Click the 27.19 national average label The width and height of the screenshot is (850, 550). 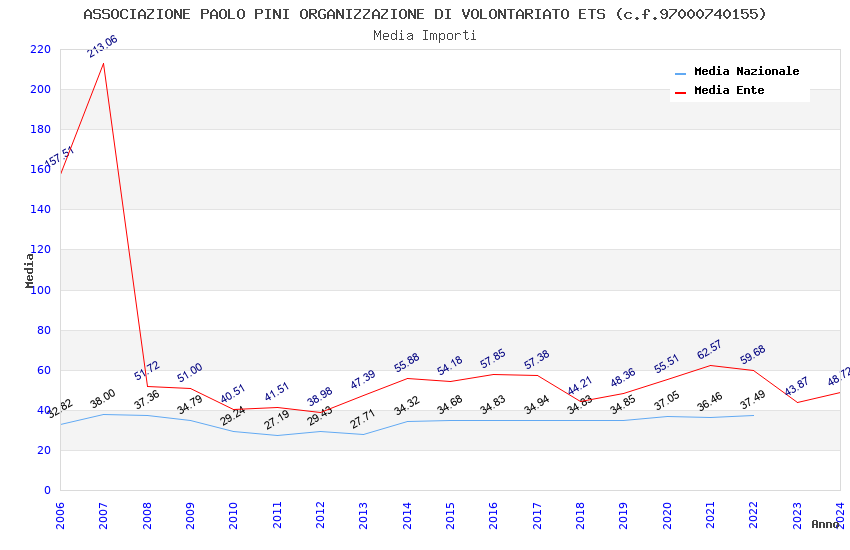coord(277,420)
